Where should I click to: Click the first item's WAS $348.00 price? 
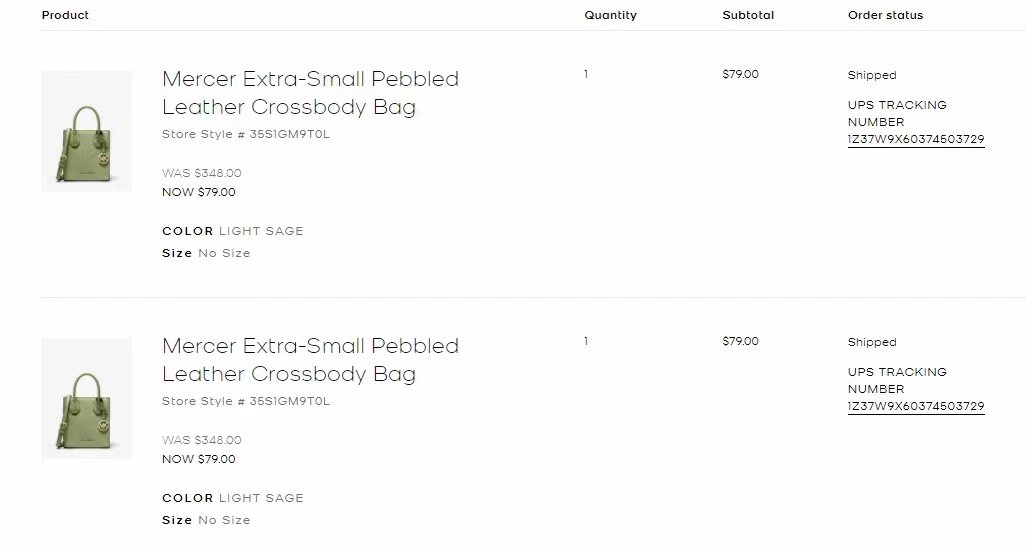coord(202,173)
